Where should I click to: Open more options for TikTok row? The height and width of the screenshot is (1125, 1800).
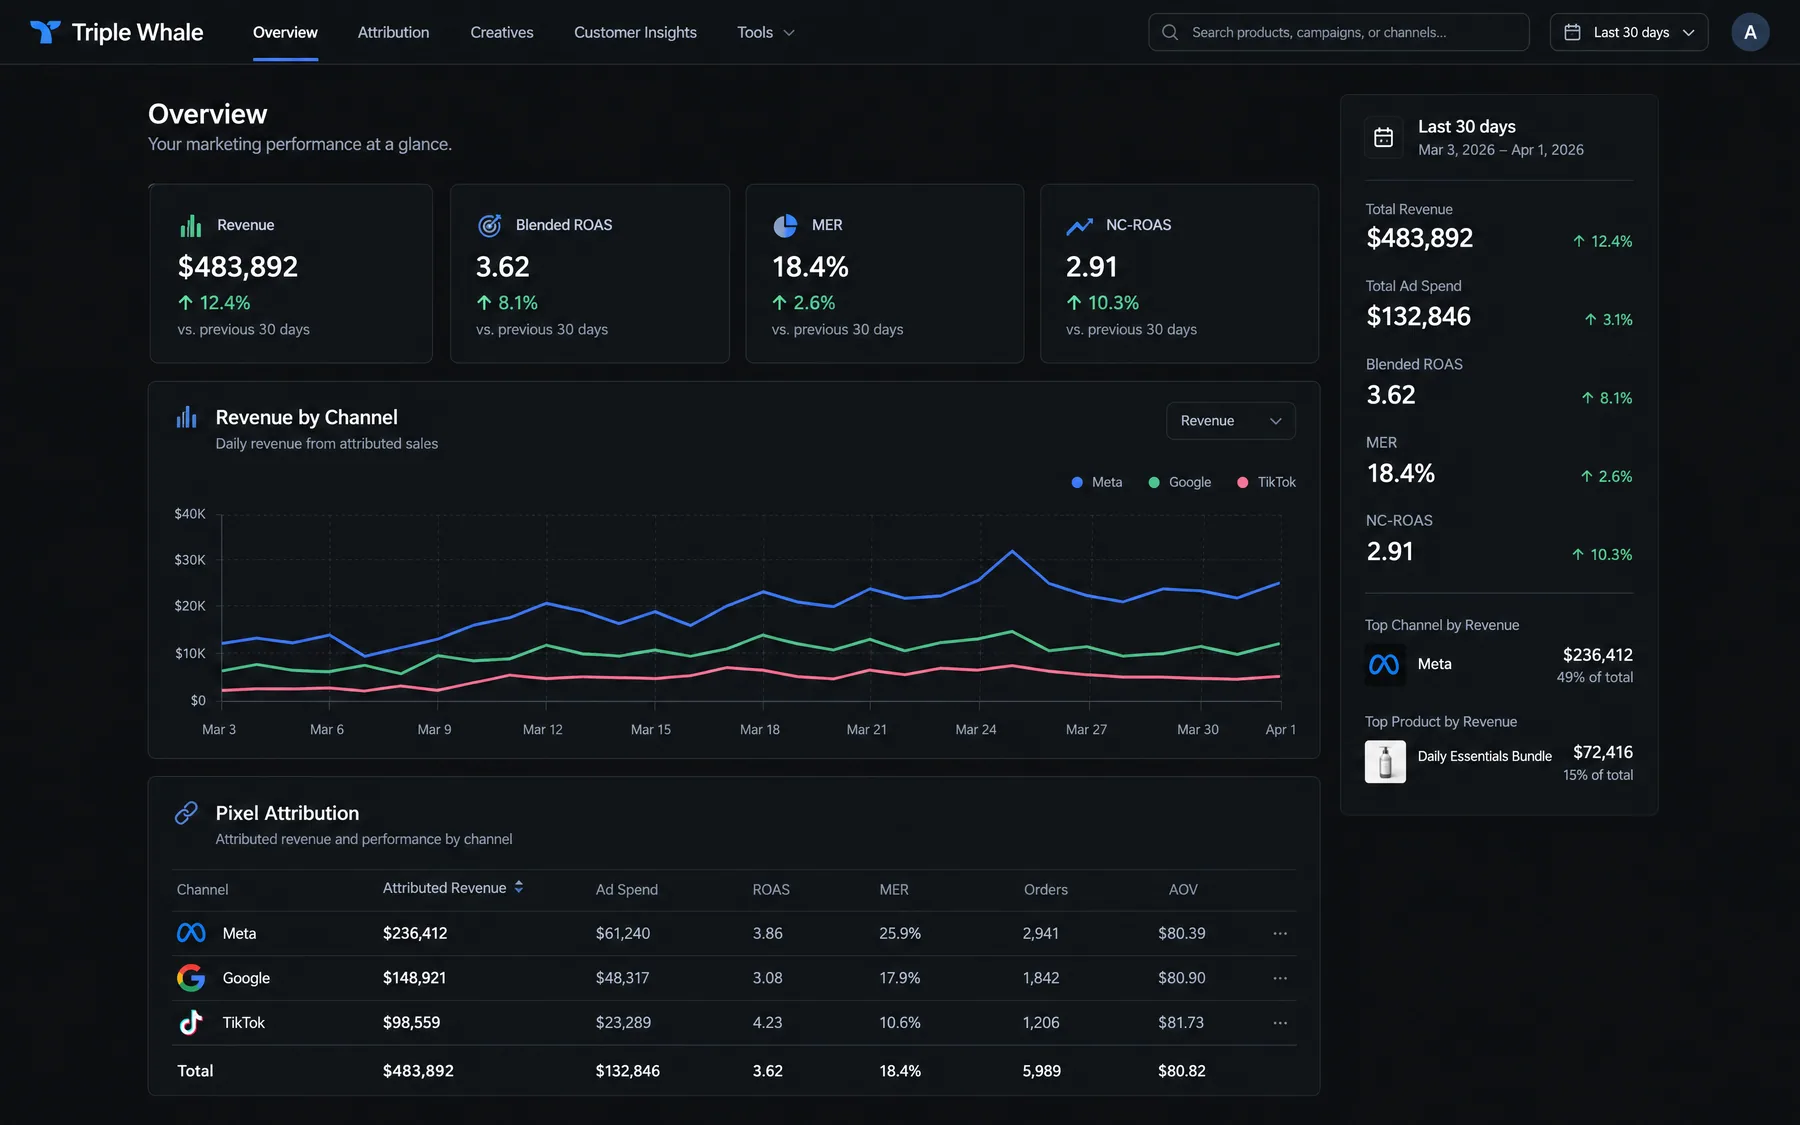[x=1280, y=1023]
